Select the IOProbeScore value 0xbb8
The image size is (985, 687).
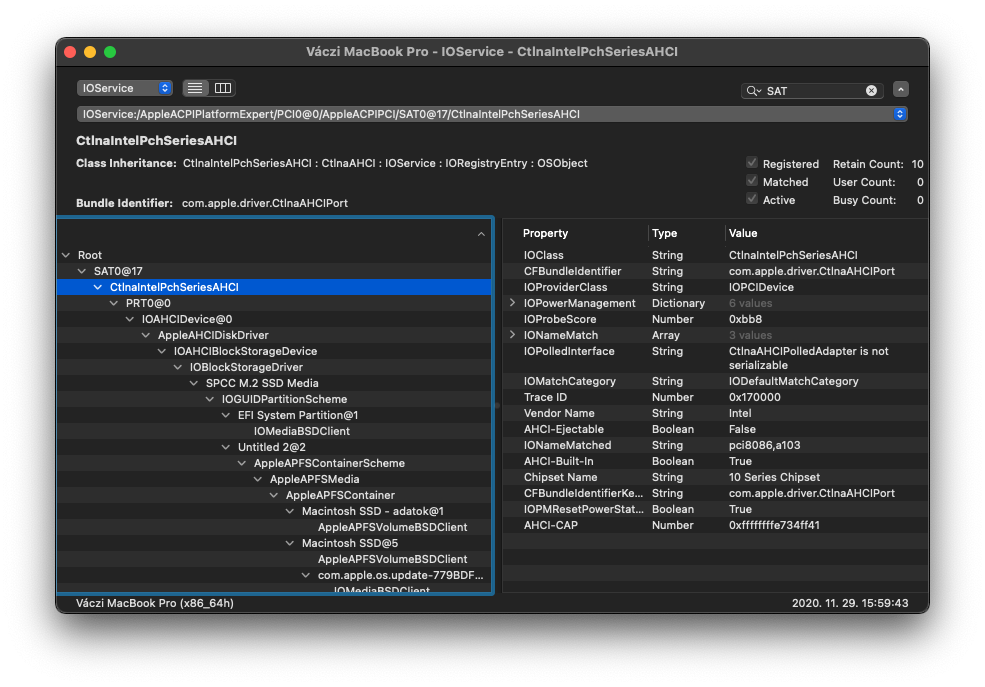(x=745, y=319)
